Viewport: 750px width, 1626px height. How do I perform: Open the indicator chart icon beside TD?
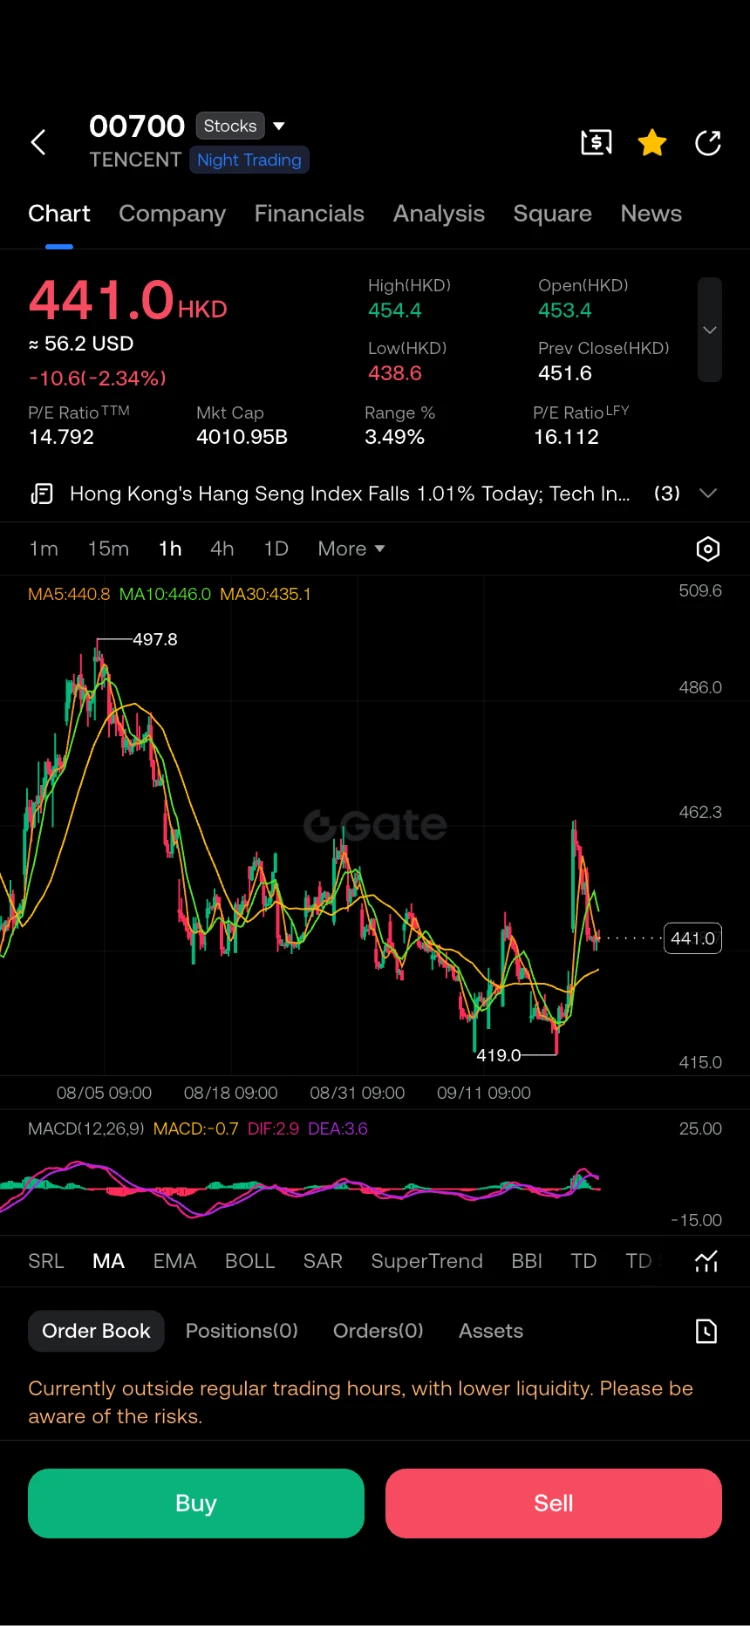click(x=706, y=1261)
